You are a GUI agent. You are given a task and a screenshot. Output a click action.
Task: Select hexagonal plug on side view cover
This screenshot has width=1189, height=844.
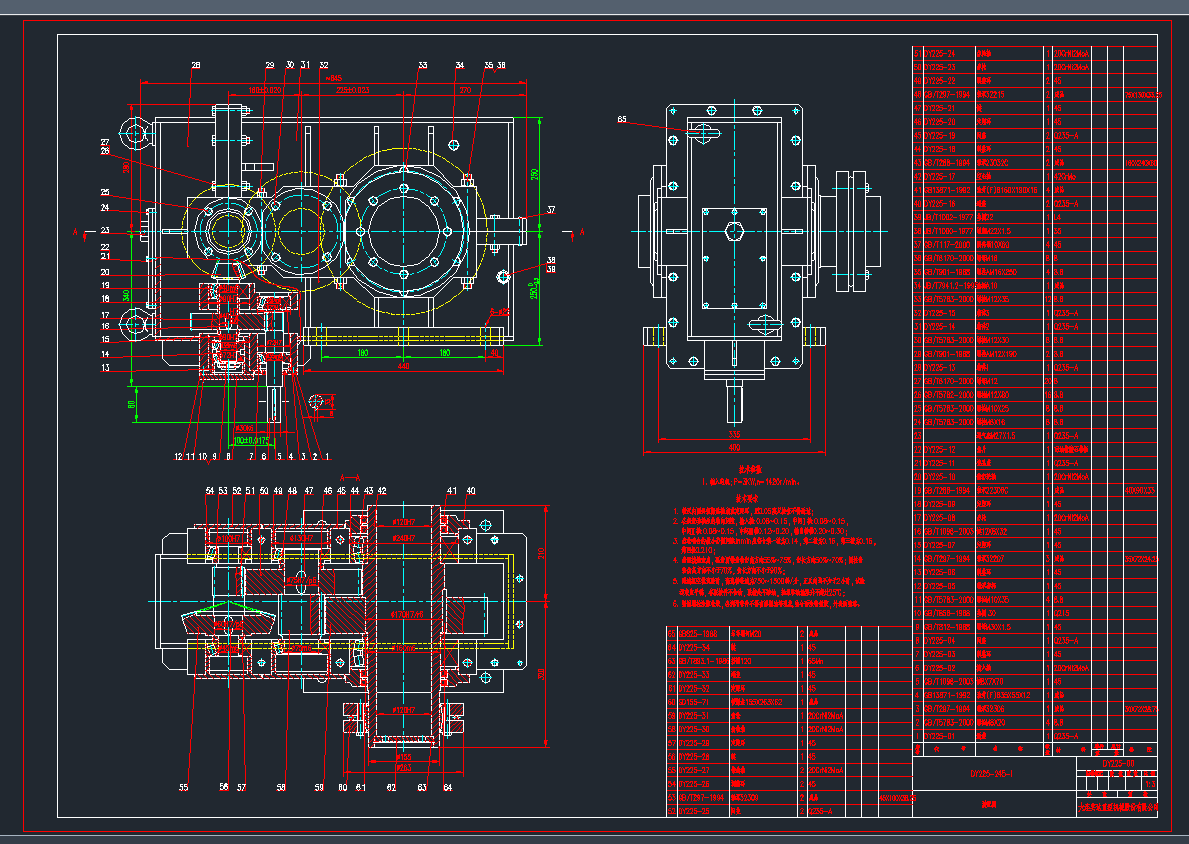736,233
